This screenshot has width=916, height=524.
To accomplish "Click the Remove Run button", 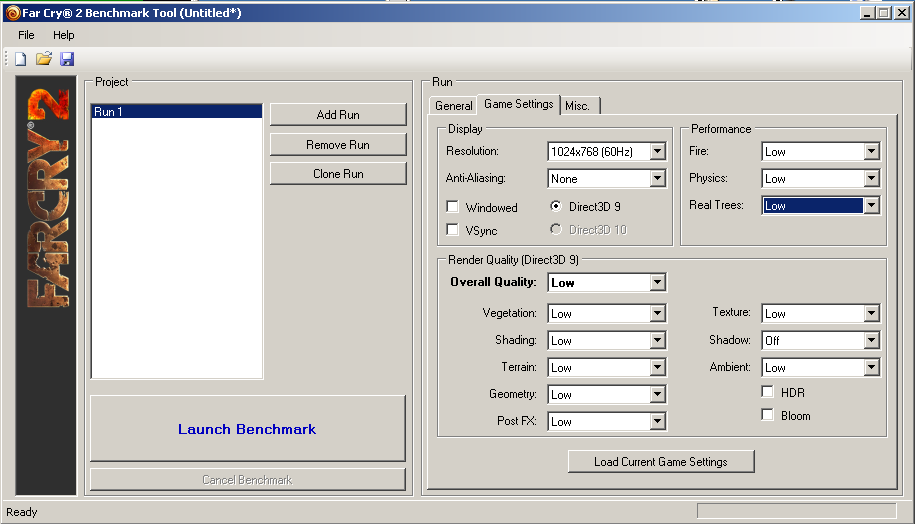I will click(338, 145).
